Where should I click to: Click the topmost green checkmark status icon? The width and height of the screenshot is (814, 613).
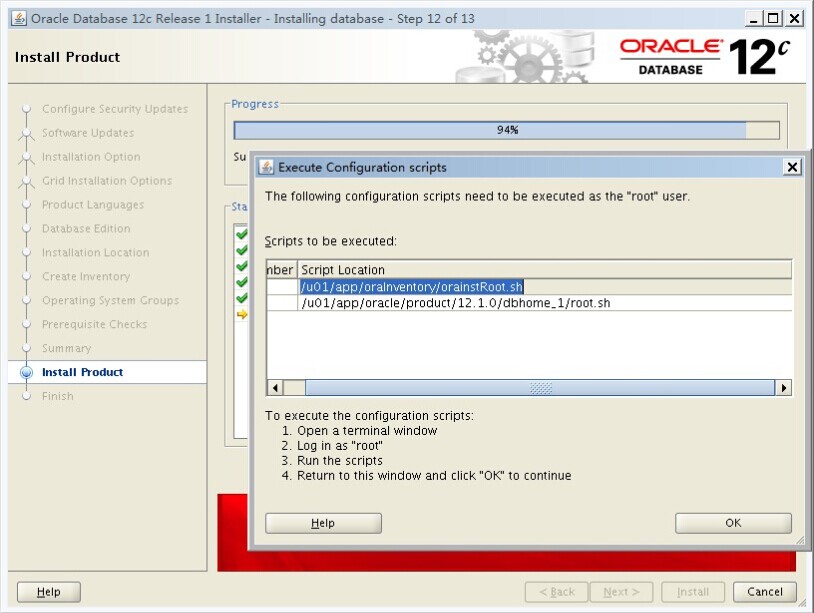(241, 234)
